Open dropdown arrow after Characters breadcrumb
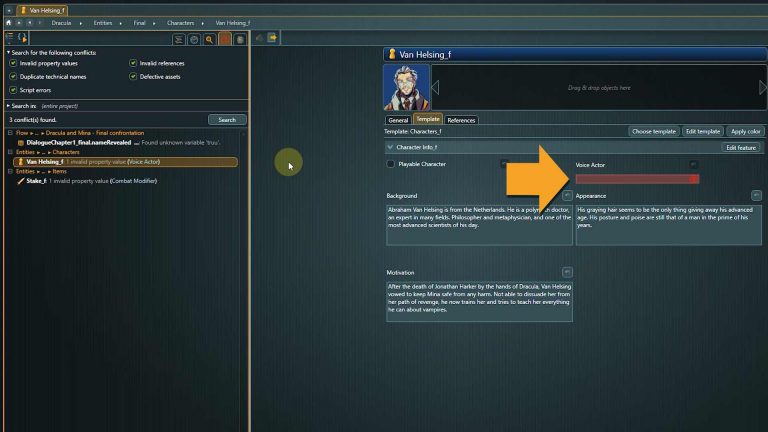 (202, 23)
